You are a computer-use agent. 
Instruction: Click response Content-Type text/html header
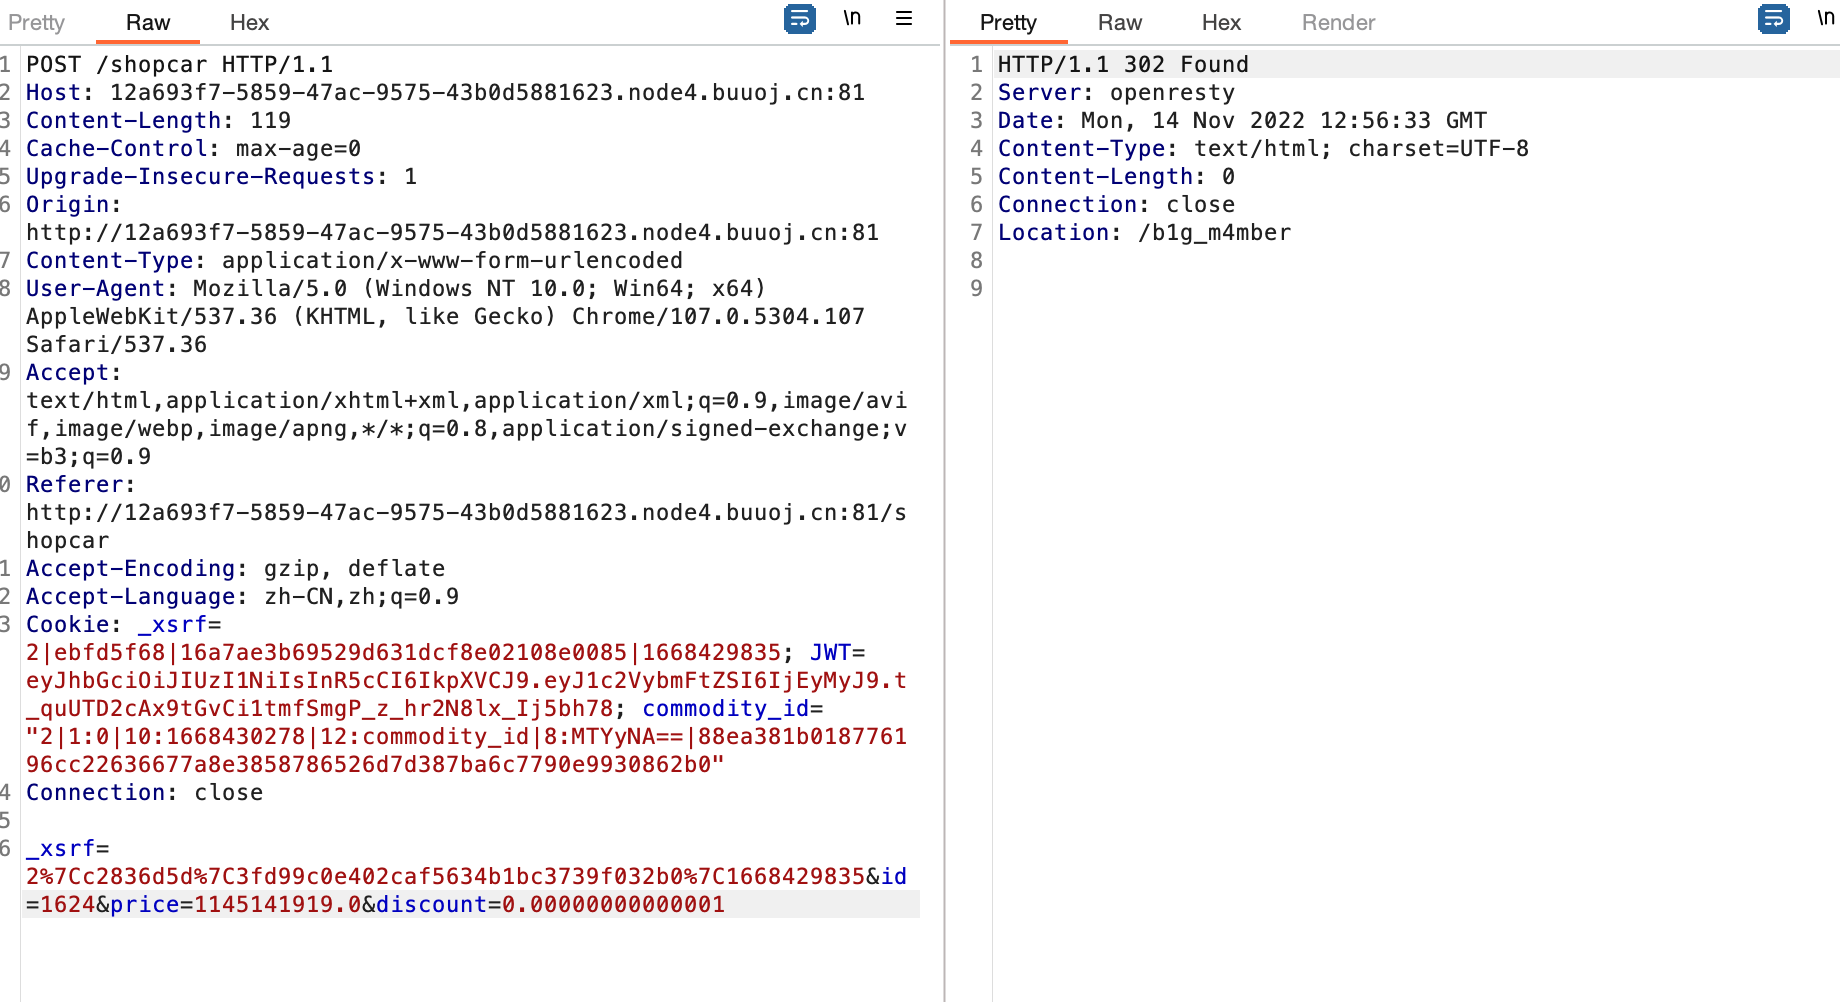(1263, 149)
